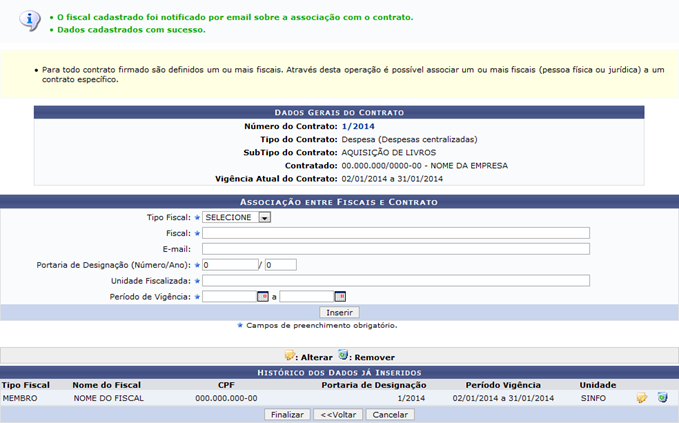Open the Tipo Fiscal SELECIONE dropdown
This screenshot has height=423, width=679.
click(236, 217)
